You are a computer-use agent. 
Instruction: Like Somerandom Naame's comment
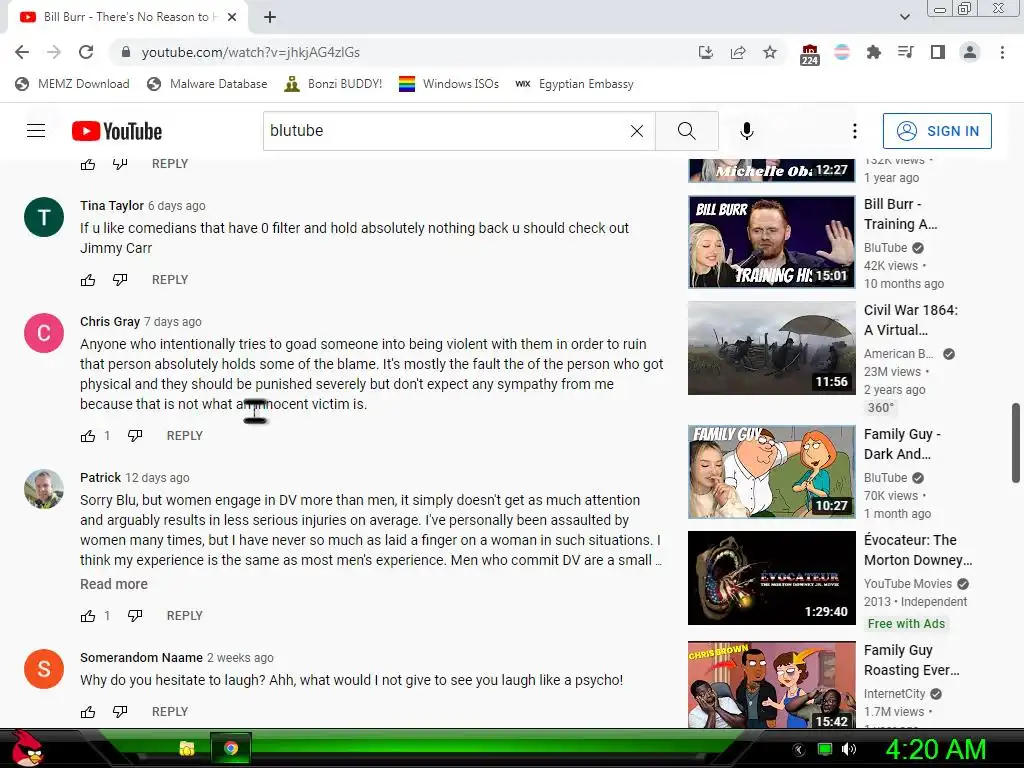click(x=88, y=712)
